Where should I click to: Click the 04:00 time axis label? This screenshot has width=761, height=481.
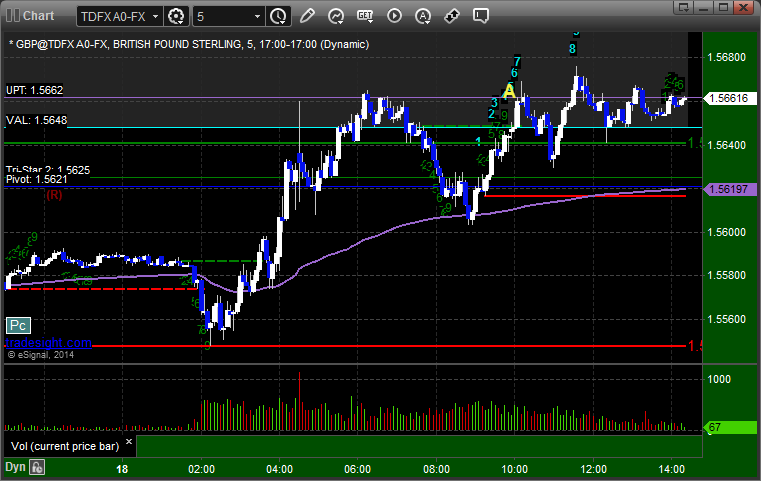pyautogui.click(x=280, y=469)
